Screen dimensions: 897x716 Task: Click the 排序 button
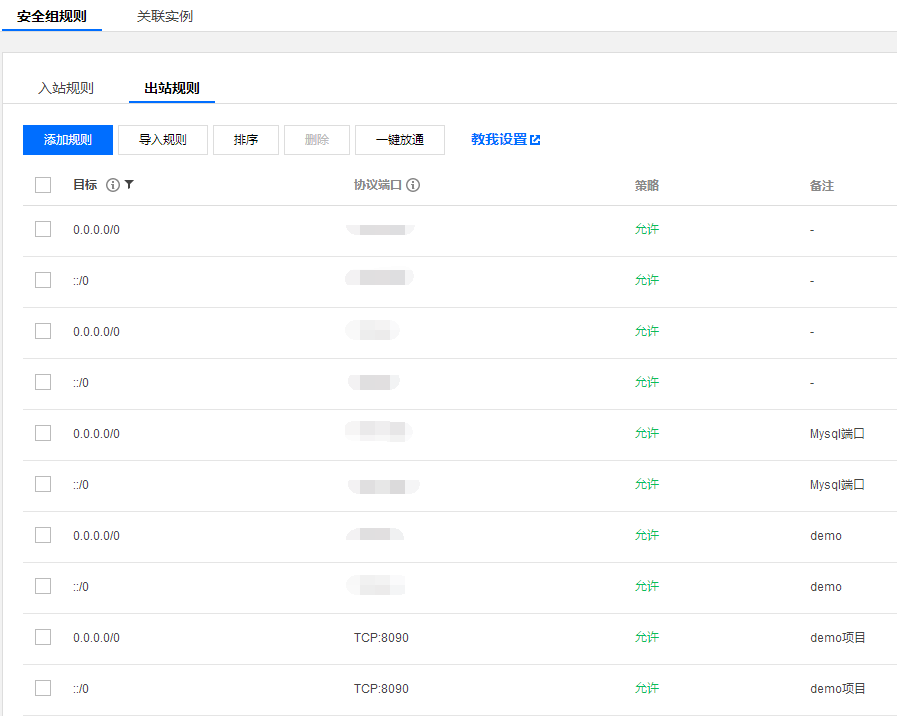pos(245,139)
